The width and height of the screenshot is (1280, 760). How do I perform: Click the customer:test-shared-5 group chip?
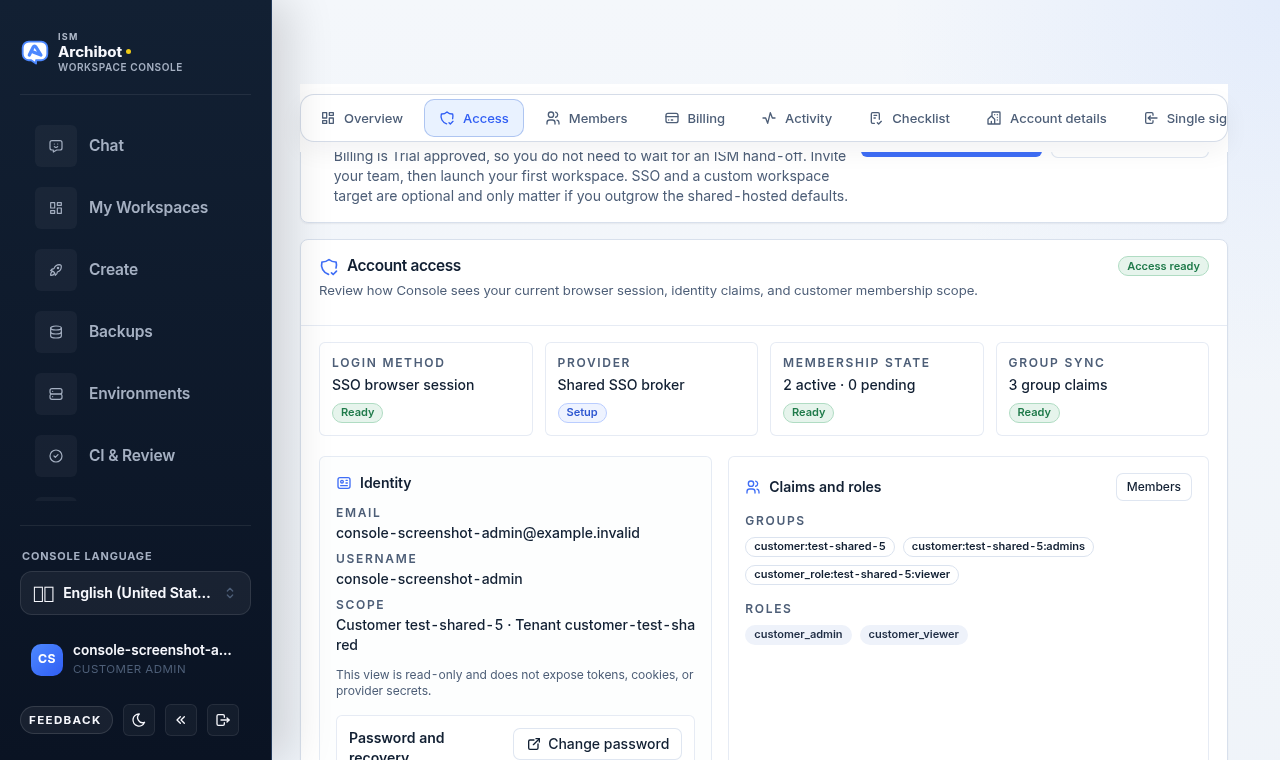[x=820, y=547]
